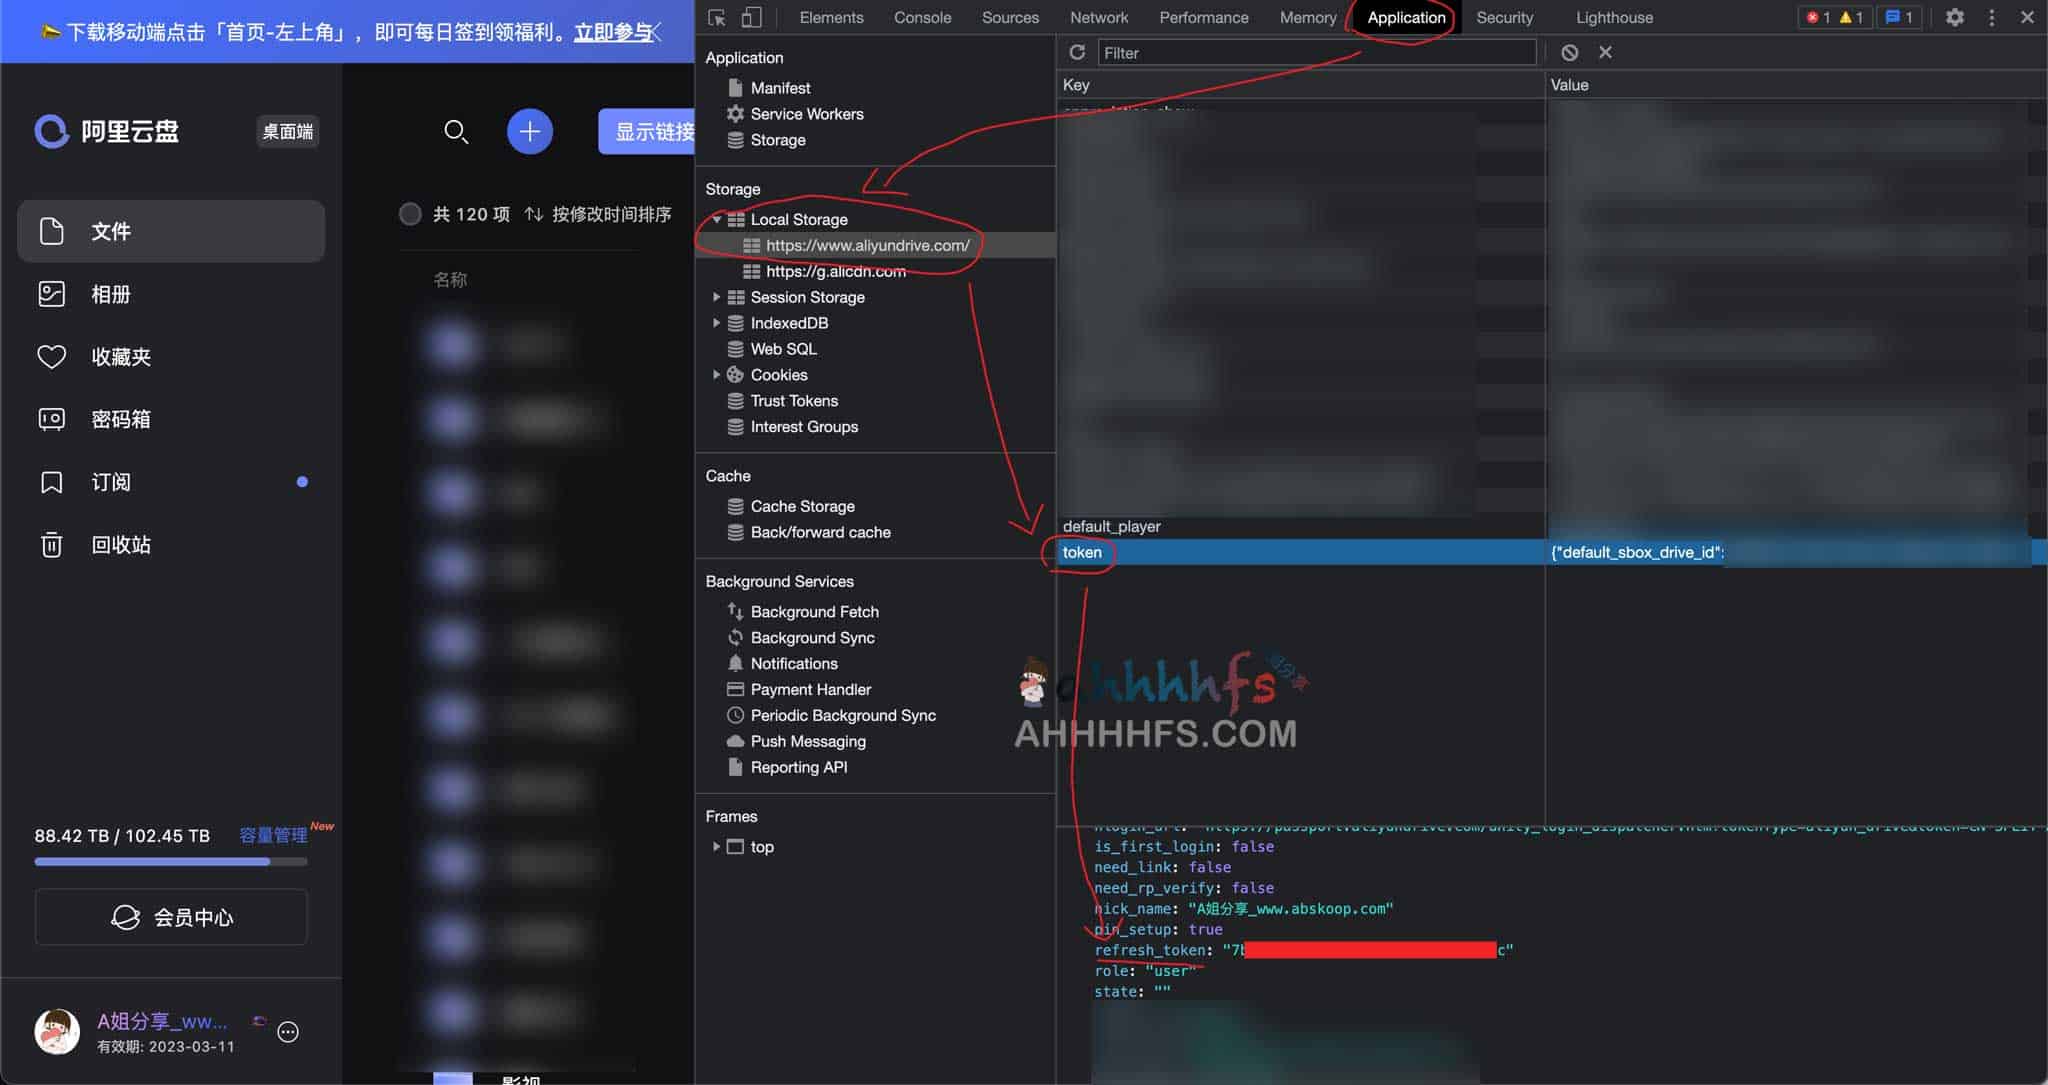Toggle the device toolbar icon
Screen dimensions: 2048x1085
751,17
